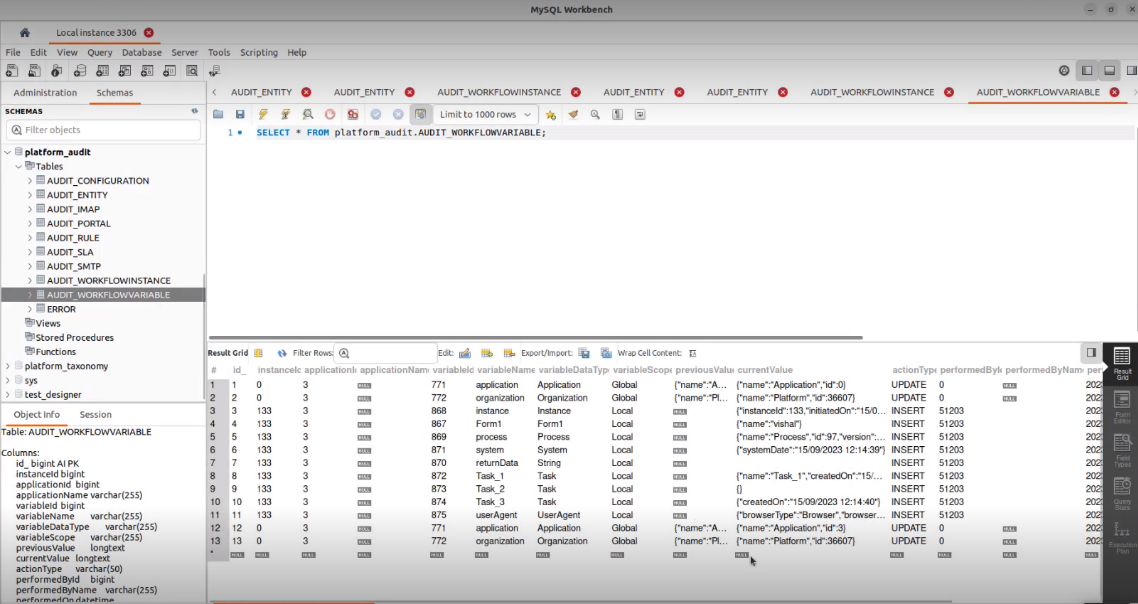Screen dimensions: 1138x604
Task: Commit transaction check icon
Action: point(375,115)
